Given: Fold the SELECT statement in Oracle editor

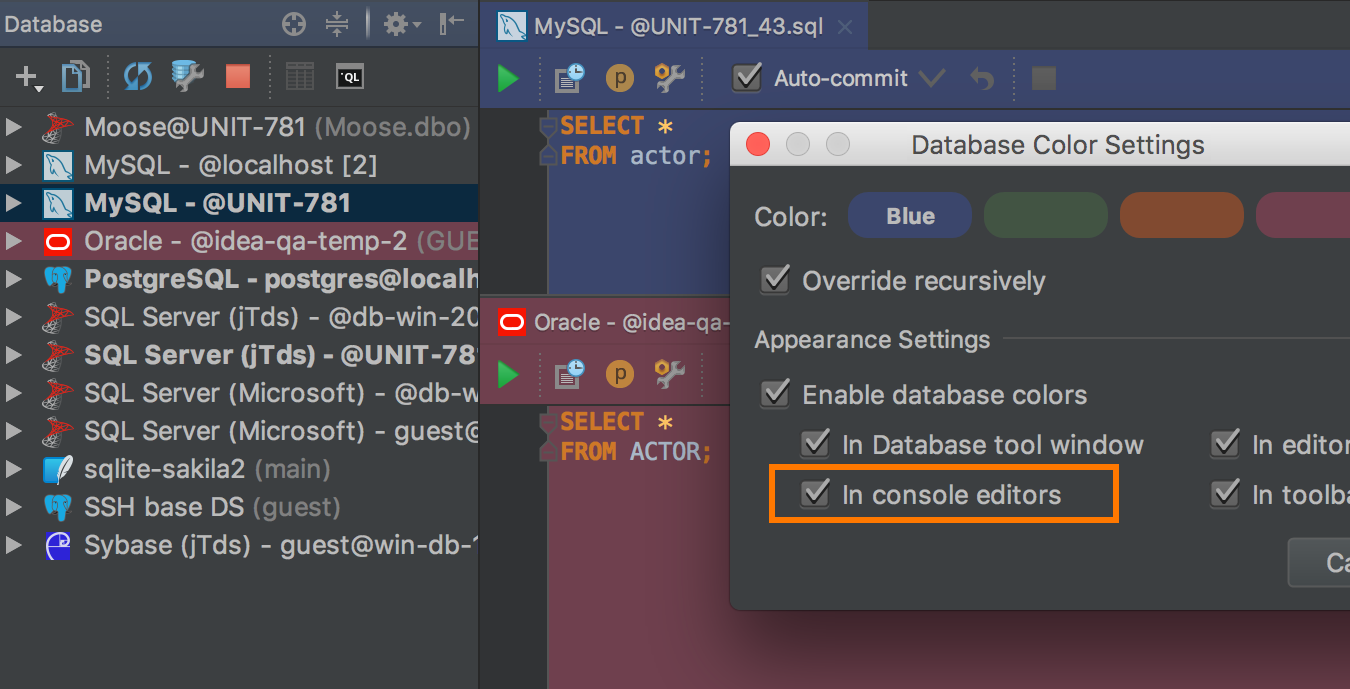Looking at the screenshot, I should [x=548, y=423].
